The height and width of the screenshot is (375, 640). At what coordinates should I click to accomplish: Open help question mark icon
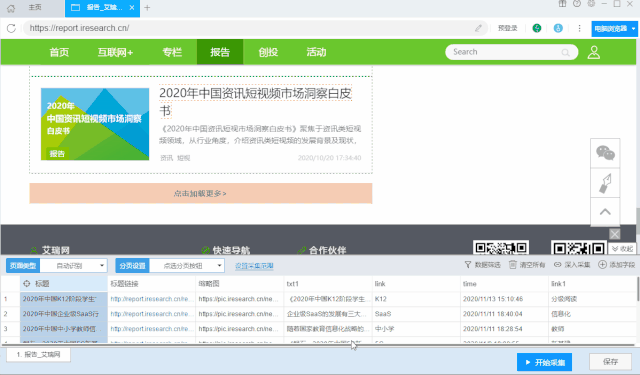(x=577, y=4)
